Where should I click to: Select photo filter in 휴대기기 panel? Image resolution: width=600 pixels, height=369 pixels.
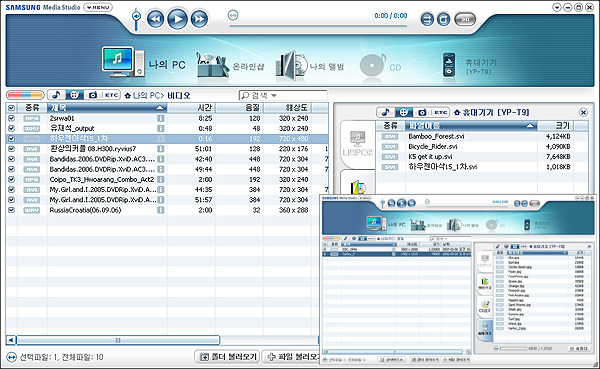422,112
